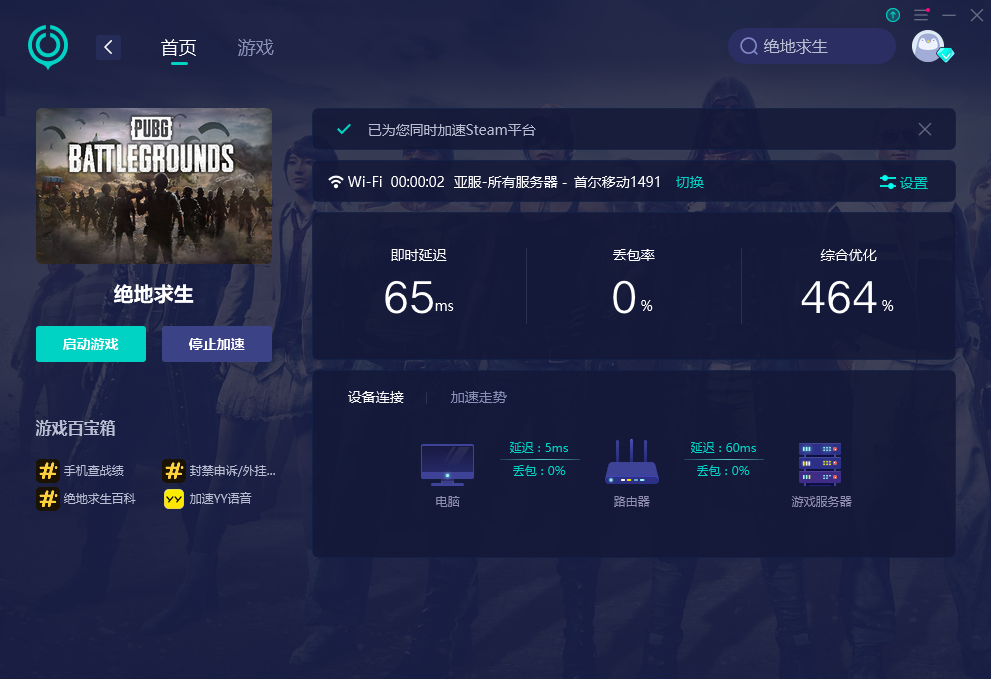
Task: Dismiss the Steam平台 notification banner
Action: point(925,130)
